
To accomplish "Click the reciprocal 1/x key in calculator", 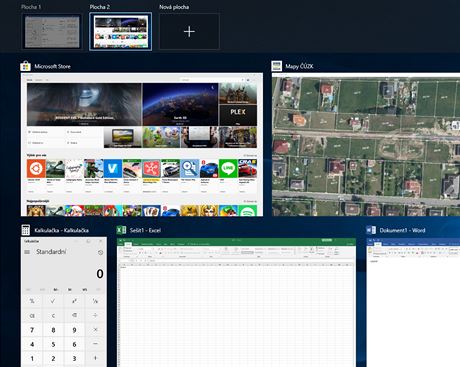I will 95,301.
